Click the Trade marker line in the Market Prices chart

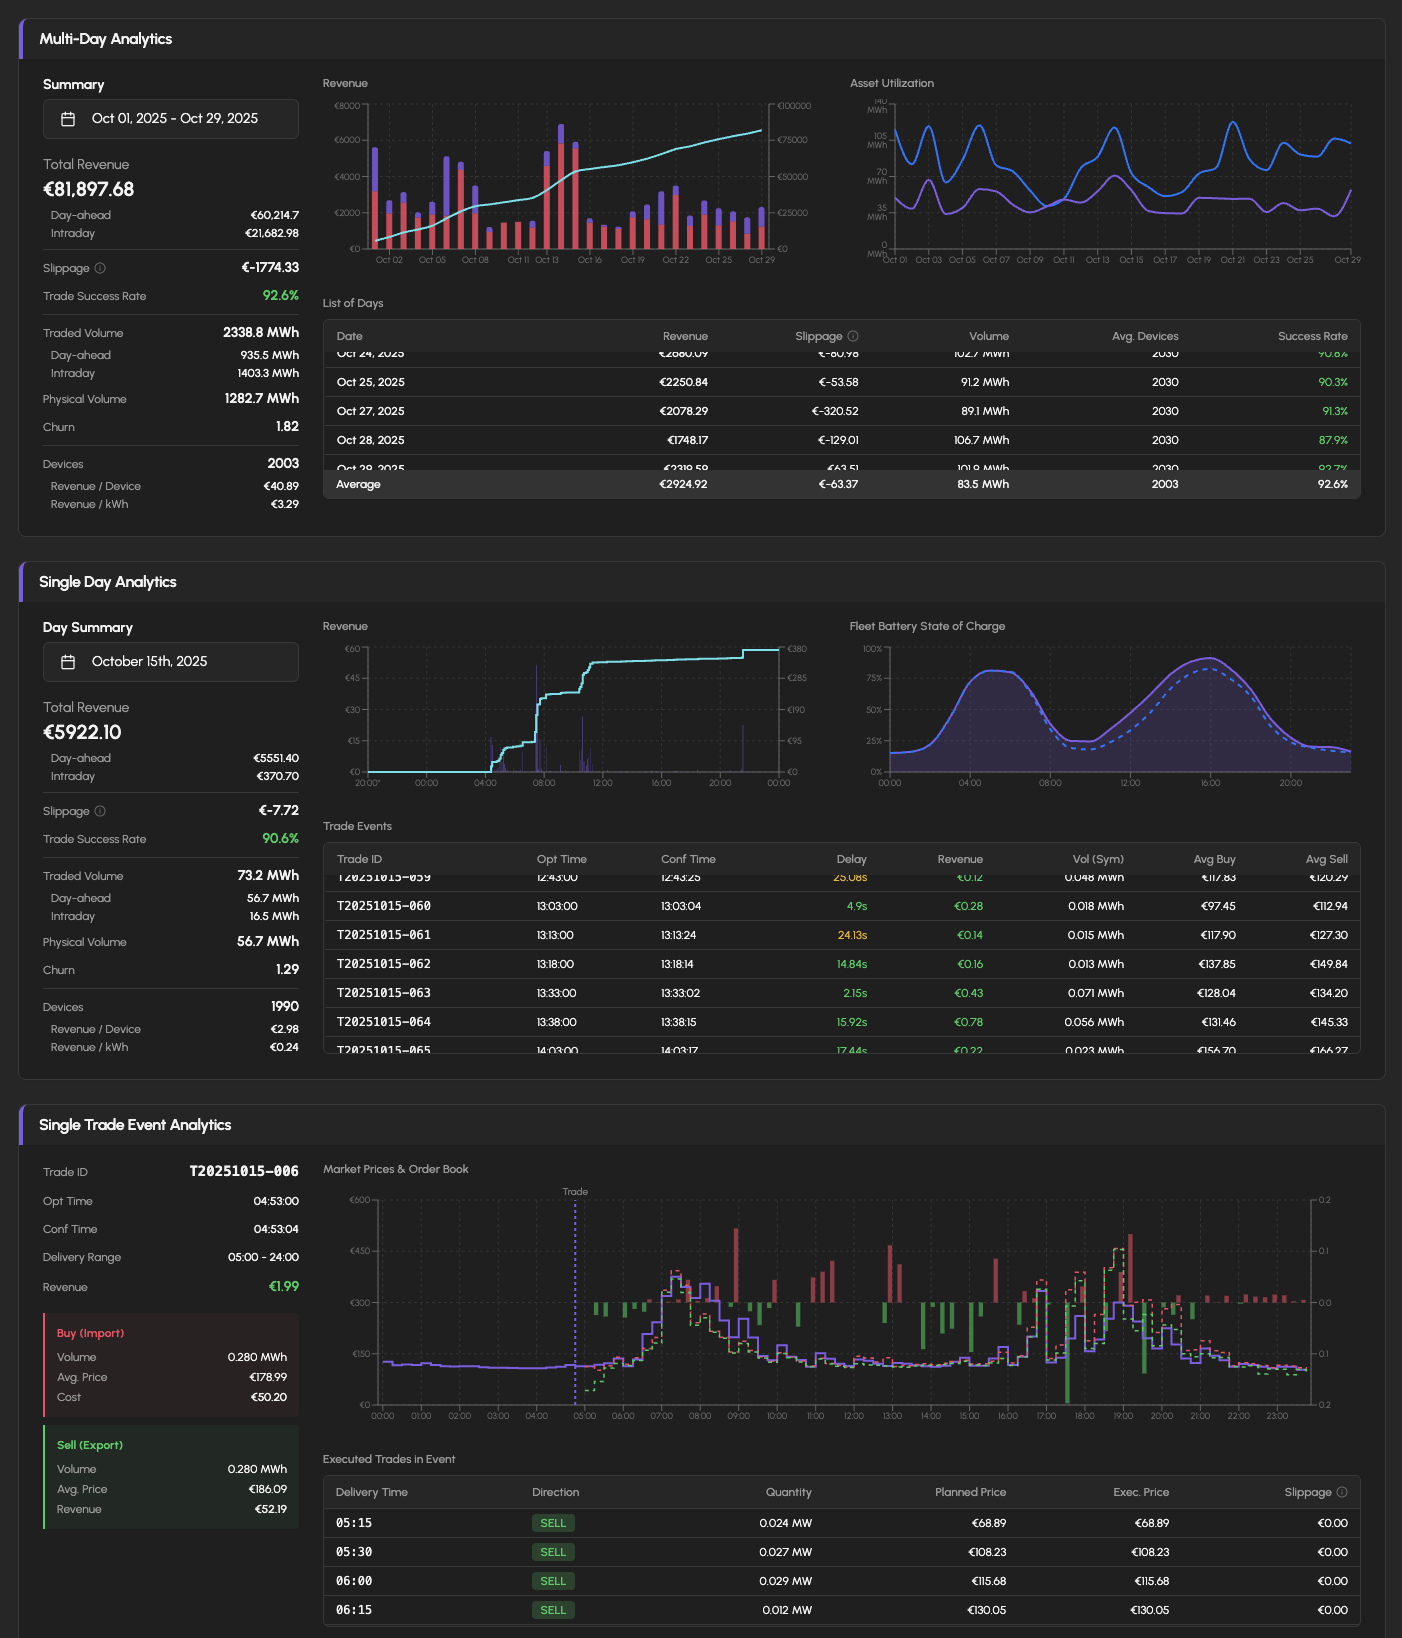pyautogui.click(x=575, y=1300)
